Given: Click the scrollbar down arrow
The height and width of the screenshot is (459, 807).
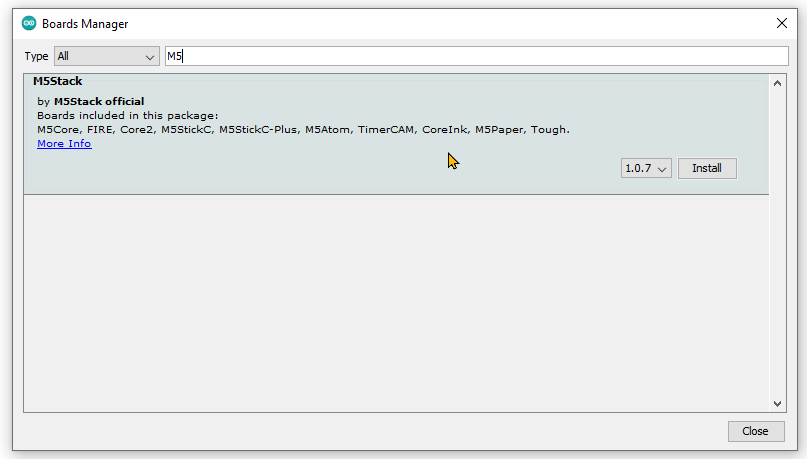Looking at the screenshot, I should [777, 404].
